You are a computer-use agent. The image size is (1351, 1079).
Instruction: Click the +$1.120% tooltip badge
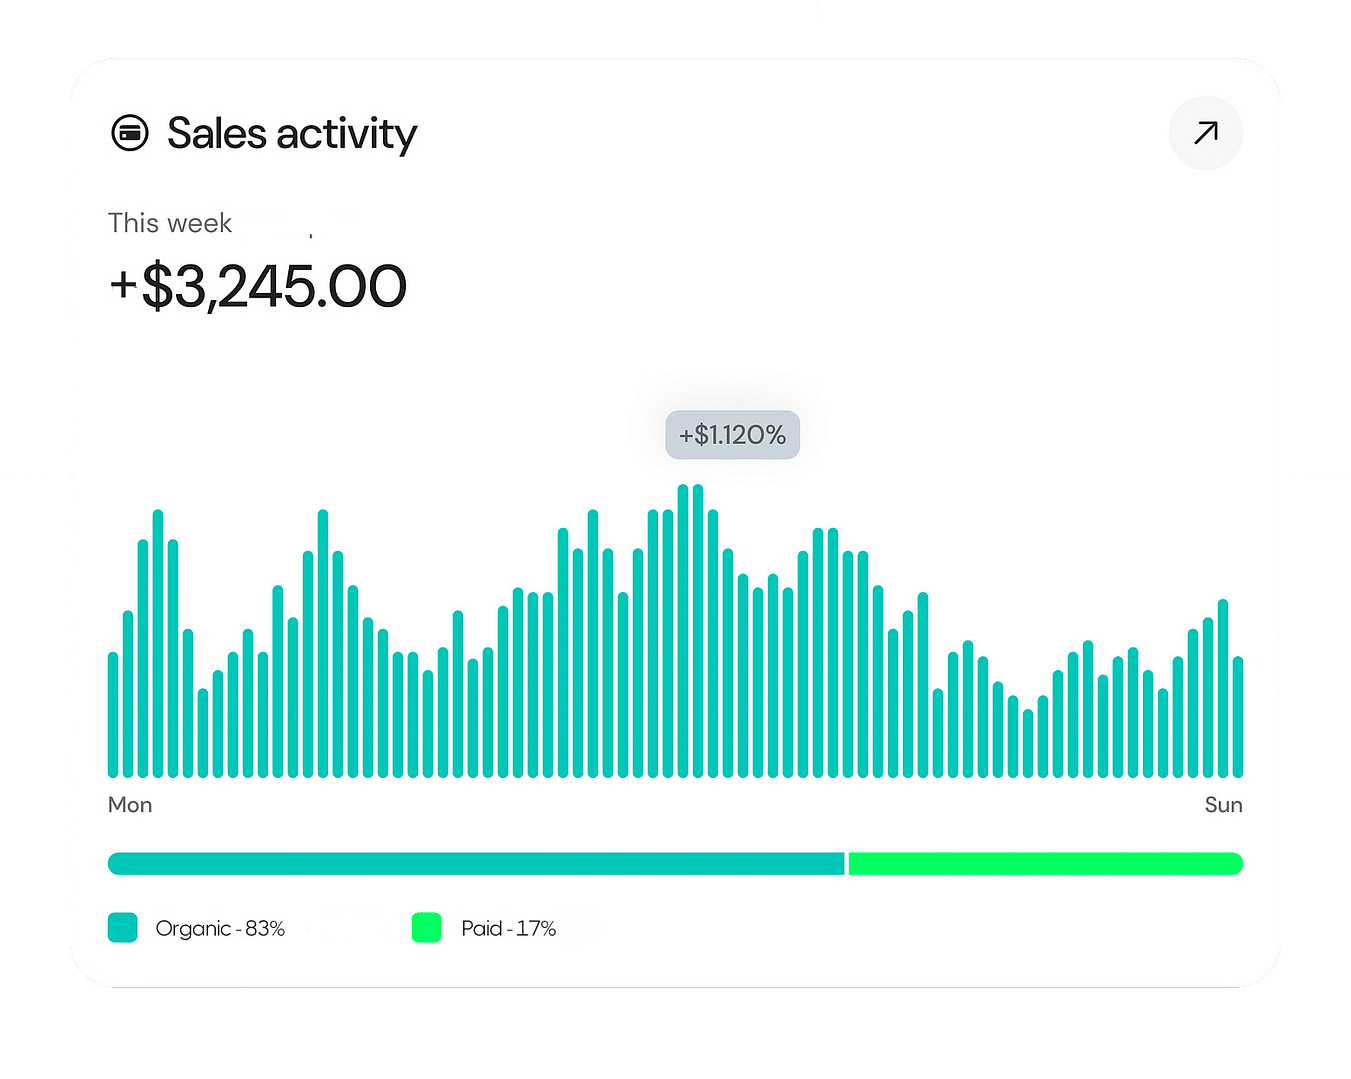[732, 435]
